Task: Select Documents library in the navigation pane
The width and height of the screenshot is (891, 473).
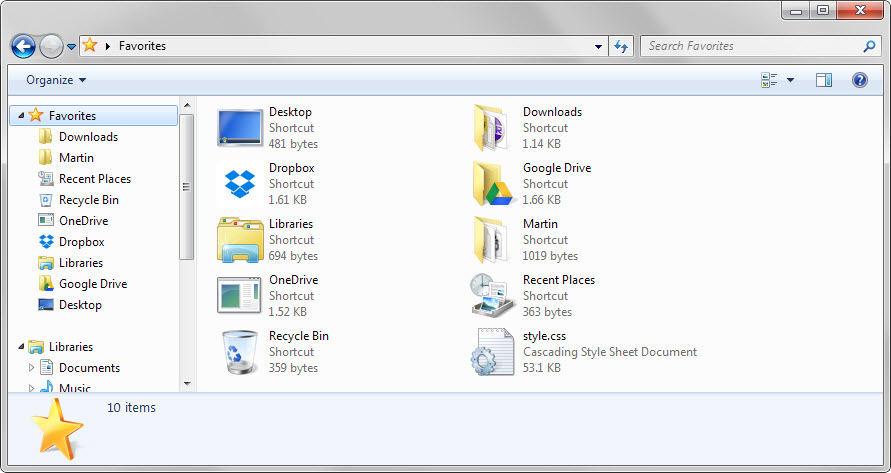Action: pos(89,368)
